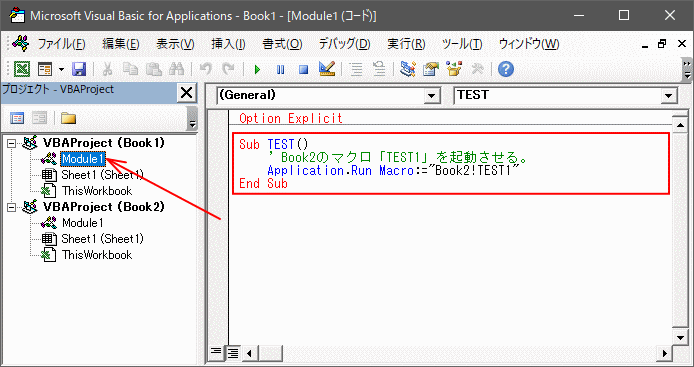Screen dimensions: 694x367
Task: Select Sheet1 (Sheet1) under Book1
Action: tap(102, 175)
